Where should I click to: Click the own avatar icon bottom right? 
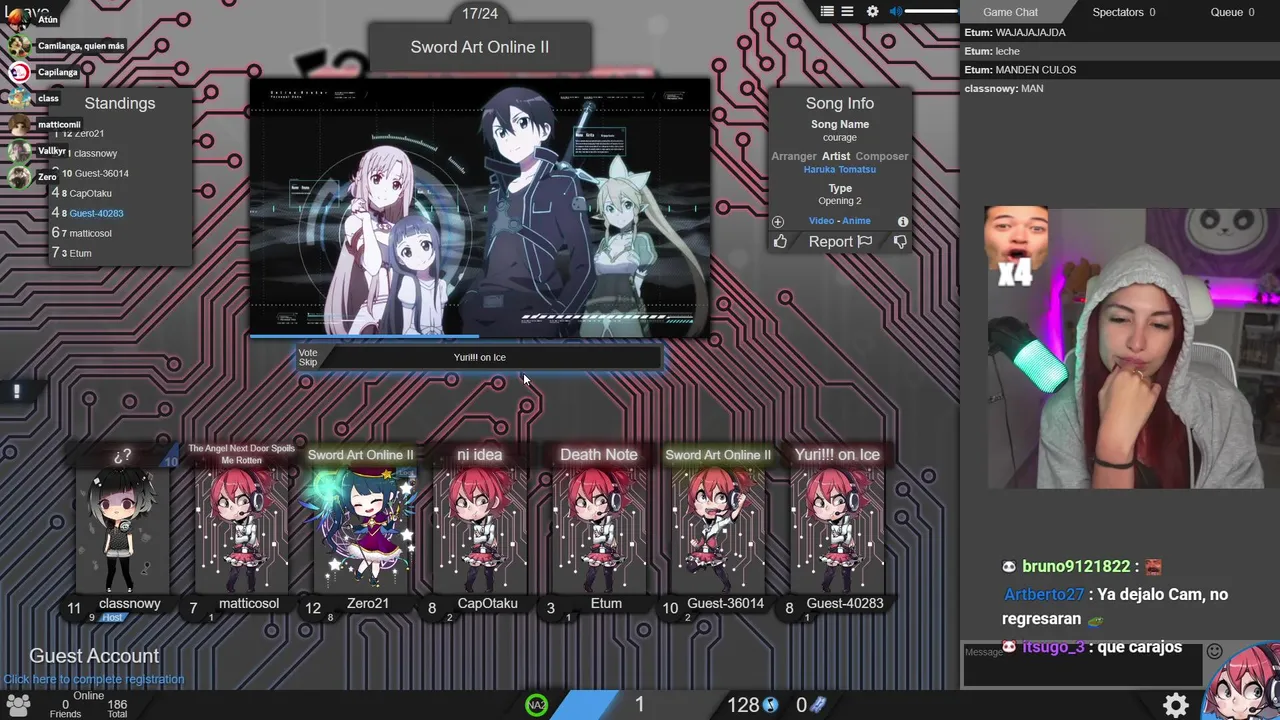click(x=1243, y=680)
